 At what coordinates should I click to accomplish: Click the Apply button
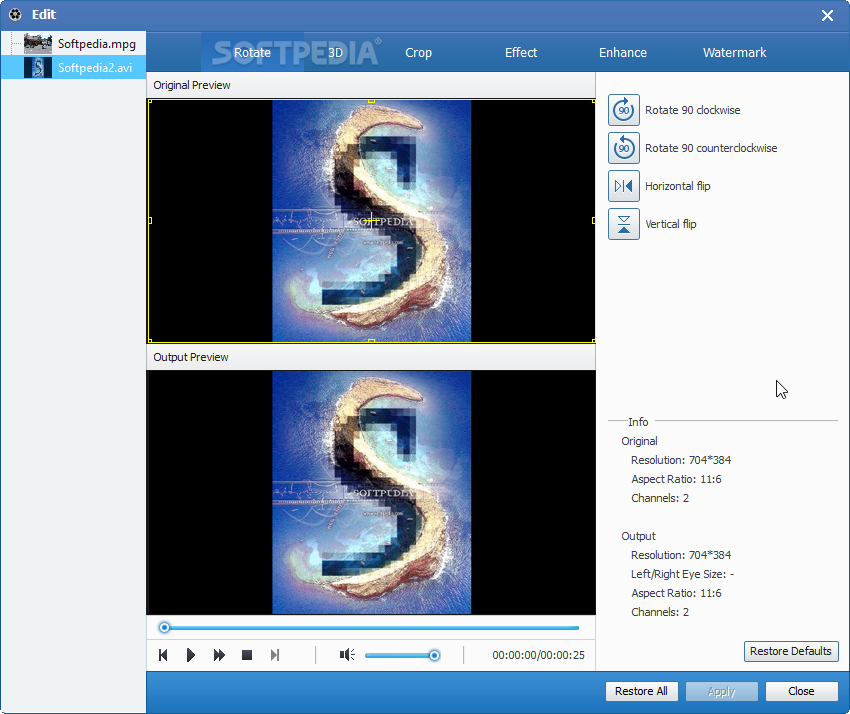722,691
